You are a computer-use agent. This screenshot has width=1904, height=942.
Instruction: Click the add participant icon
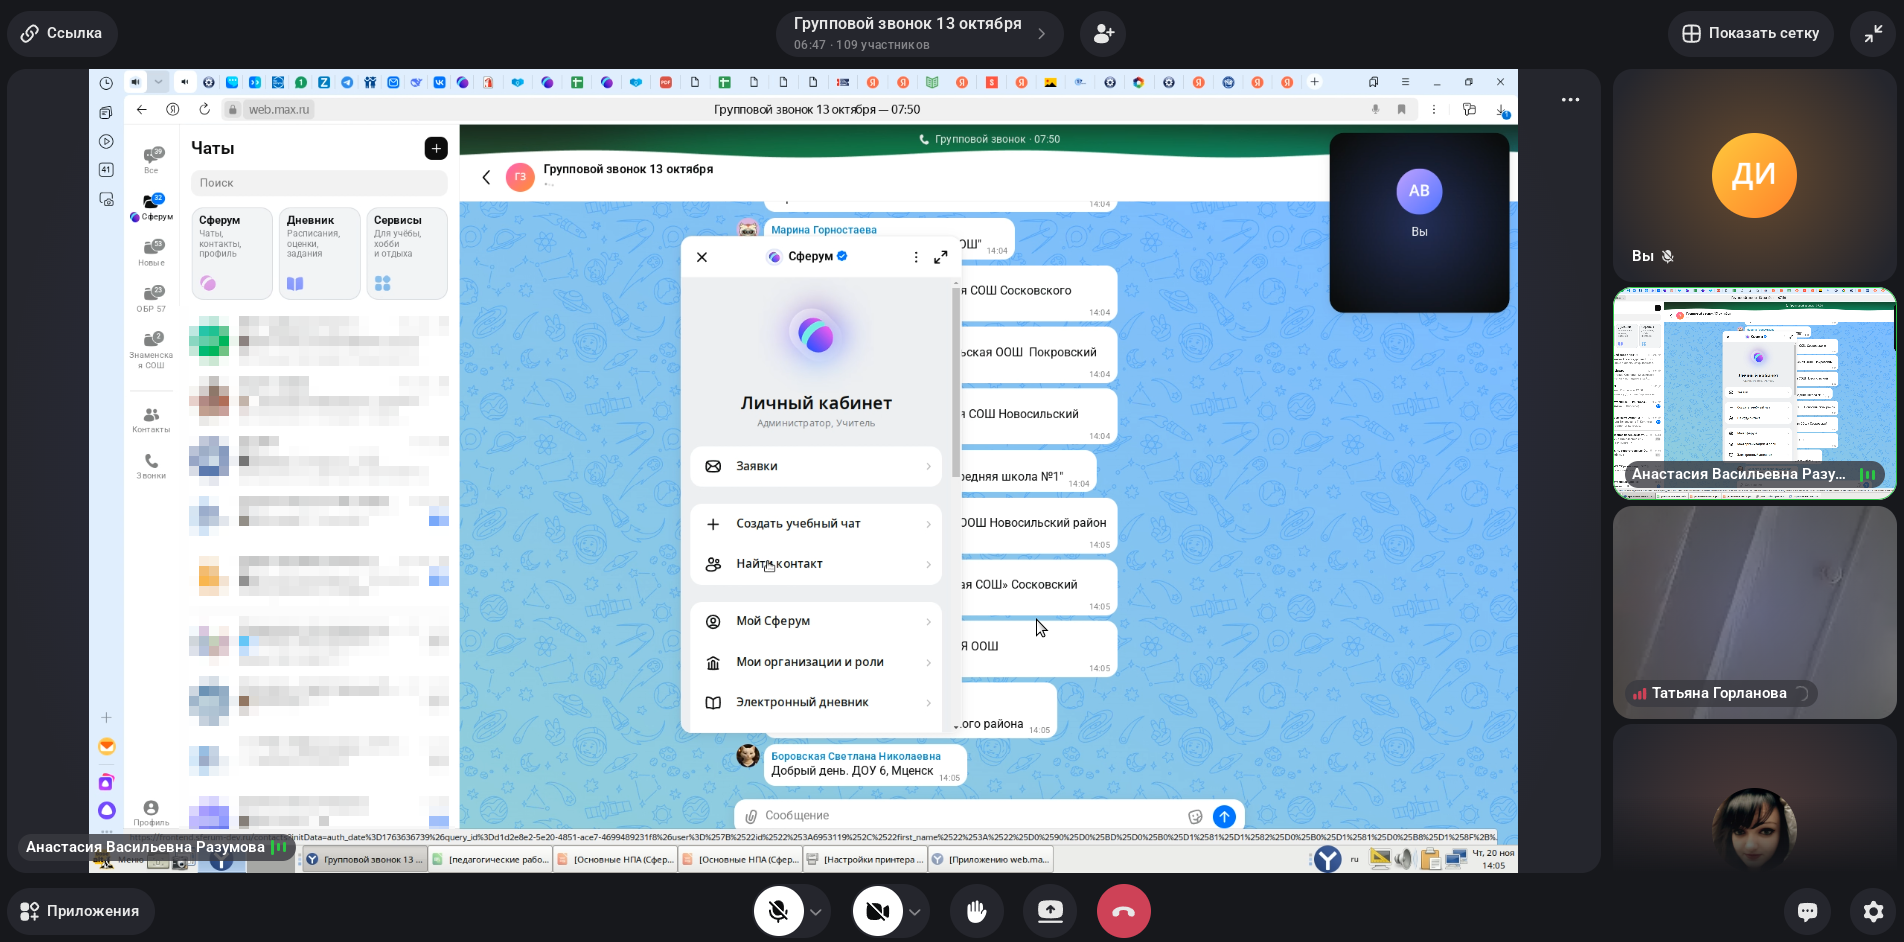[x=1103, y=33]
